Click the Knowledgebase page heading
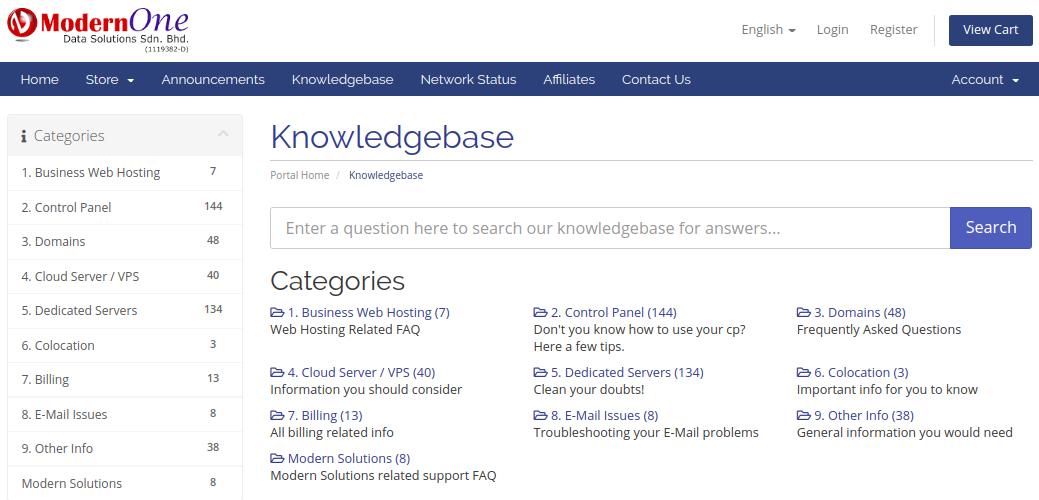Image resolution: width=1039 pixels, height=500 pixels. pos(392,138)
